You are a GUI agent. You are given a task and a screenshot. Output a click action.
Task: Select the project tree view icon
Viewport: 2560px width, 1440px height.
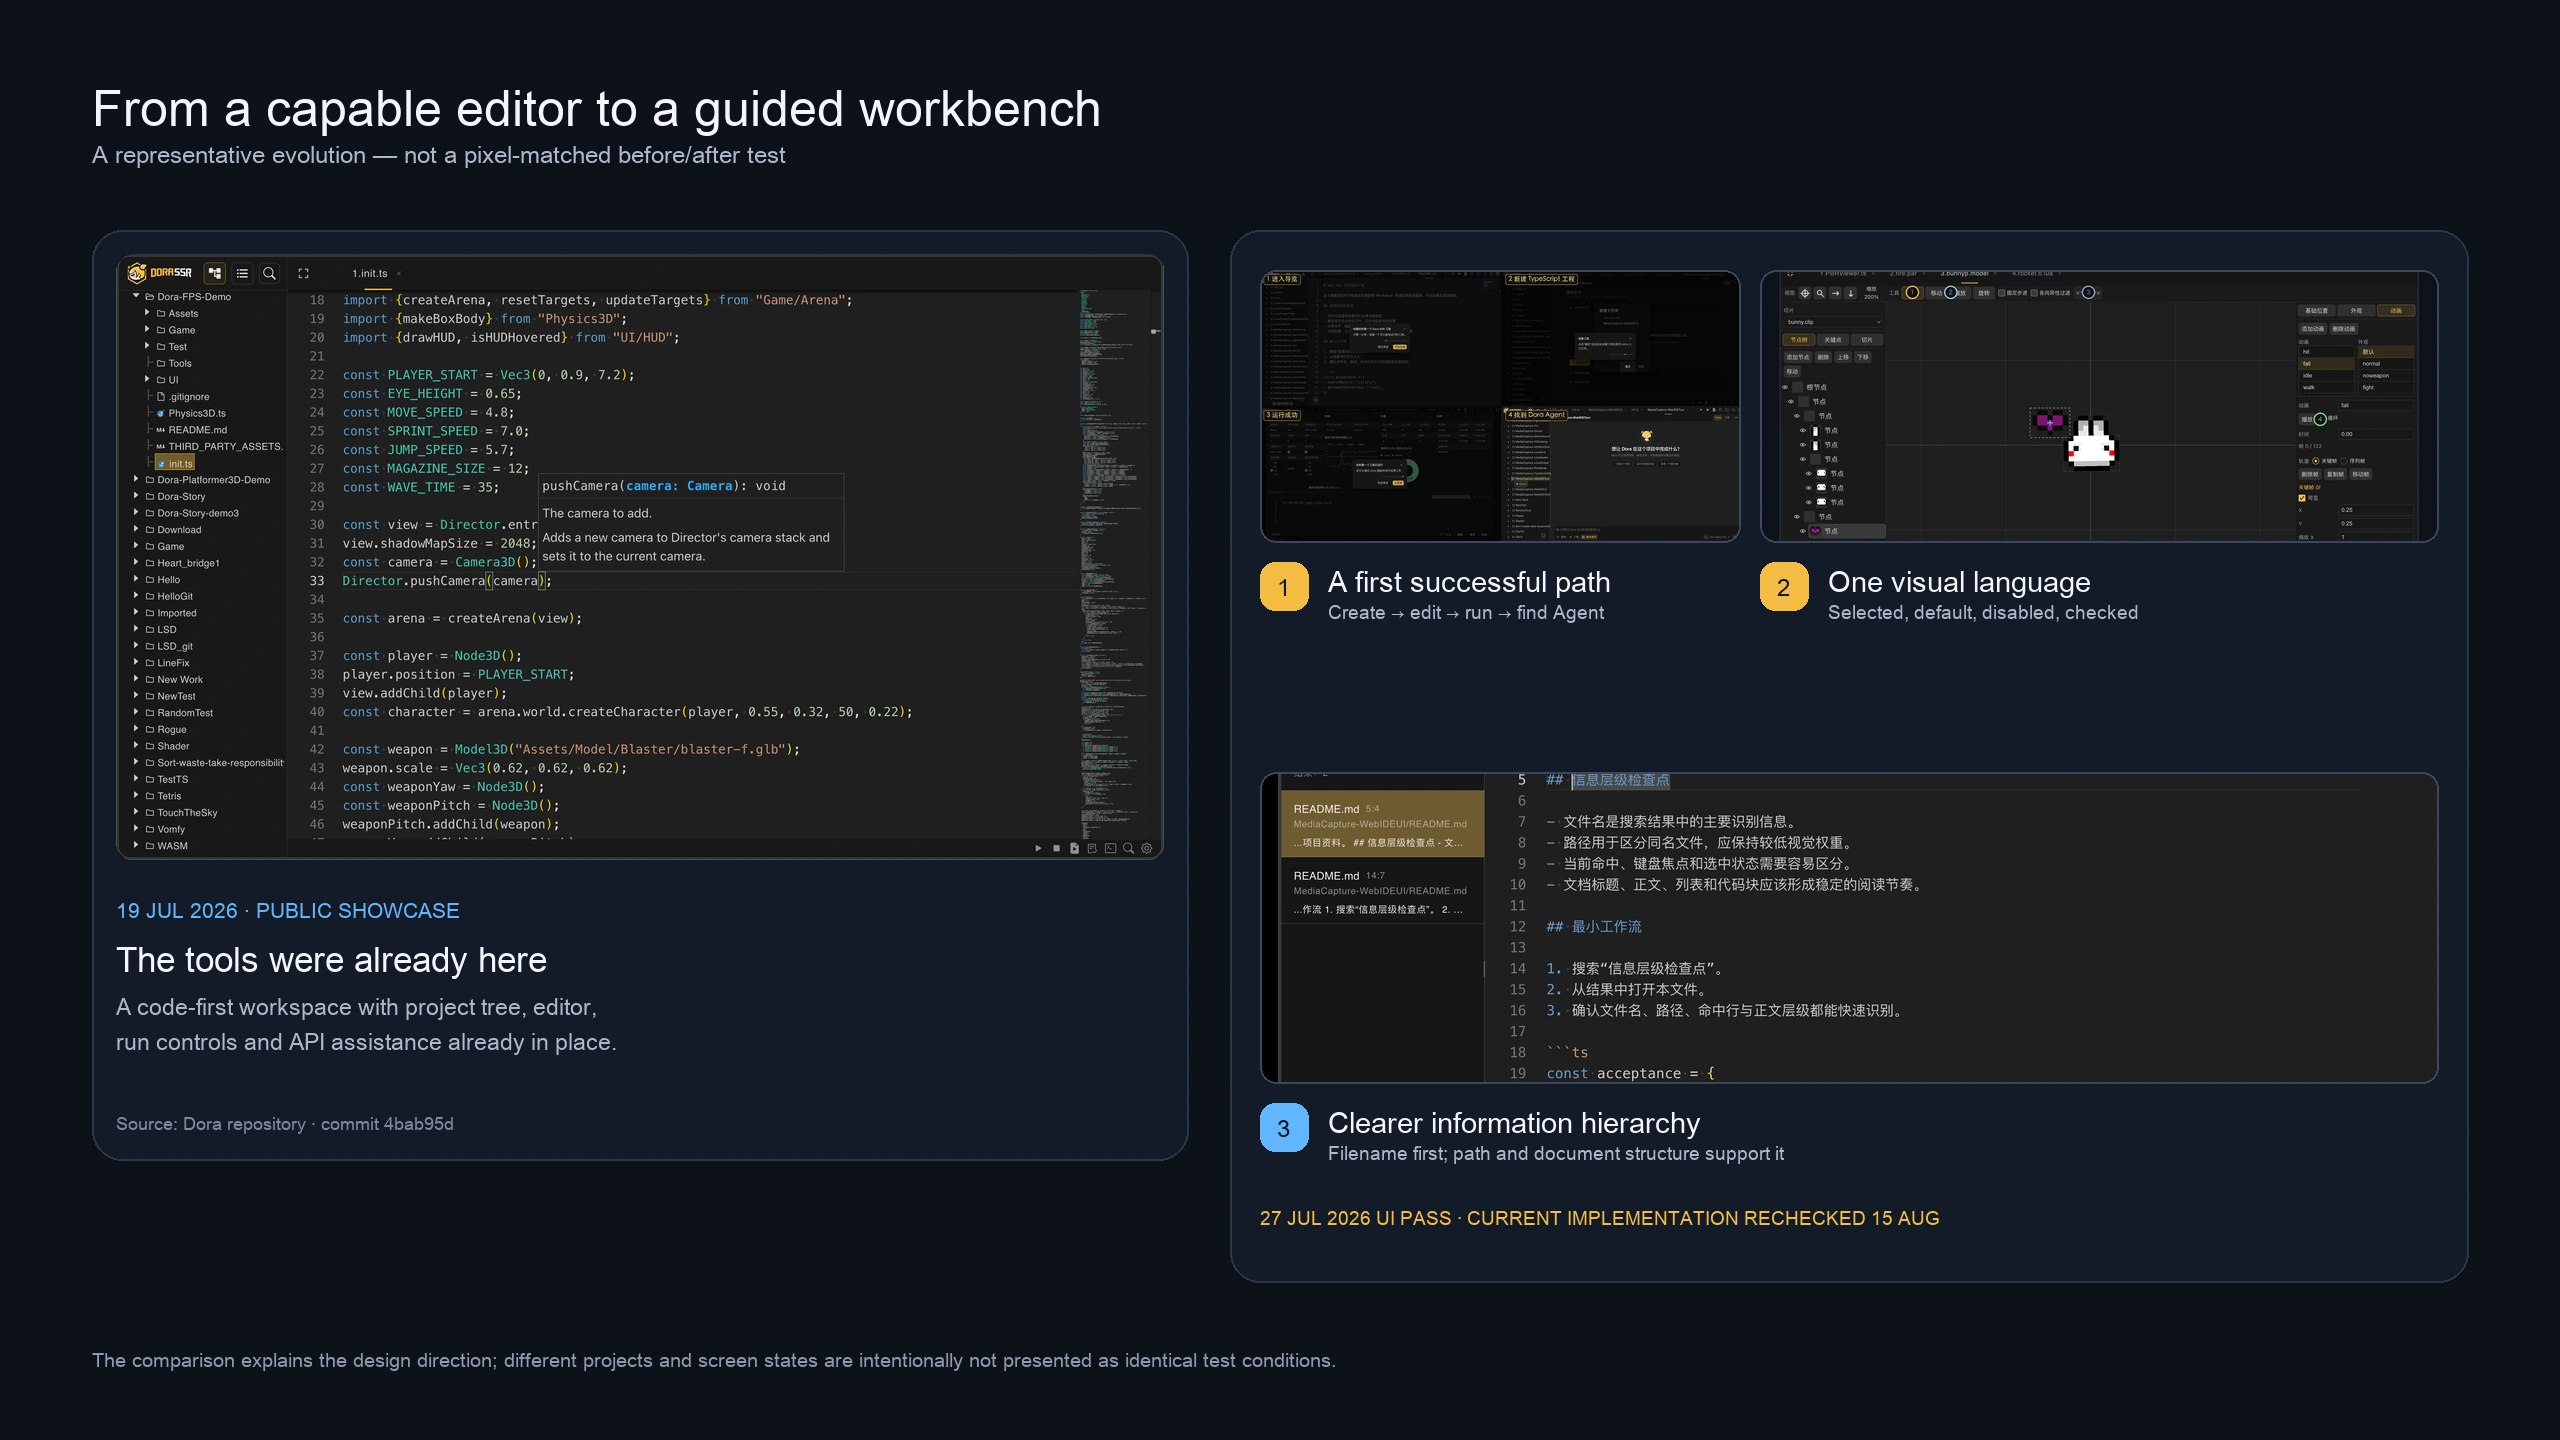tap(214, 273)
